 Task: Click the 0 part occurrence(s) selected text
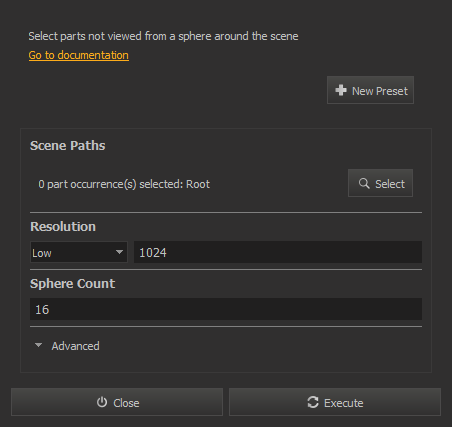[x=124, y=184]
